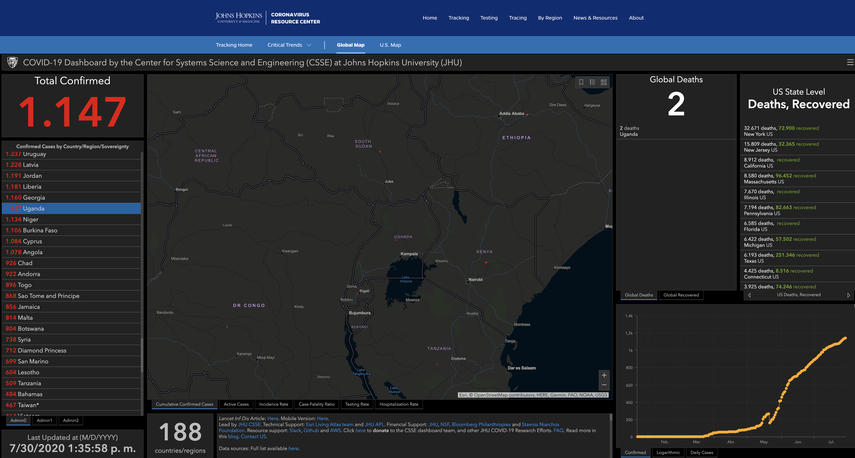Open the Tracing nav item
The height and width of the screenshot is (458, 855).
(517, 18)
